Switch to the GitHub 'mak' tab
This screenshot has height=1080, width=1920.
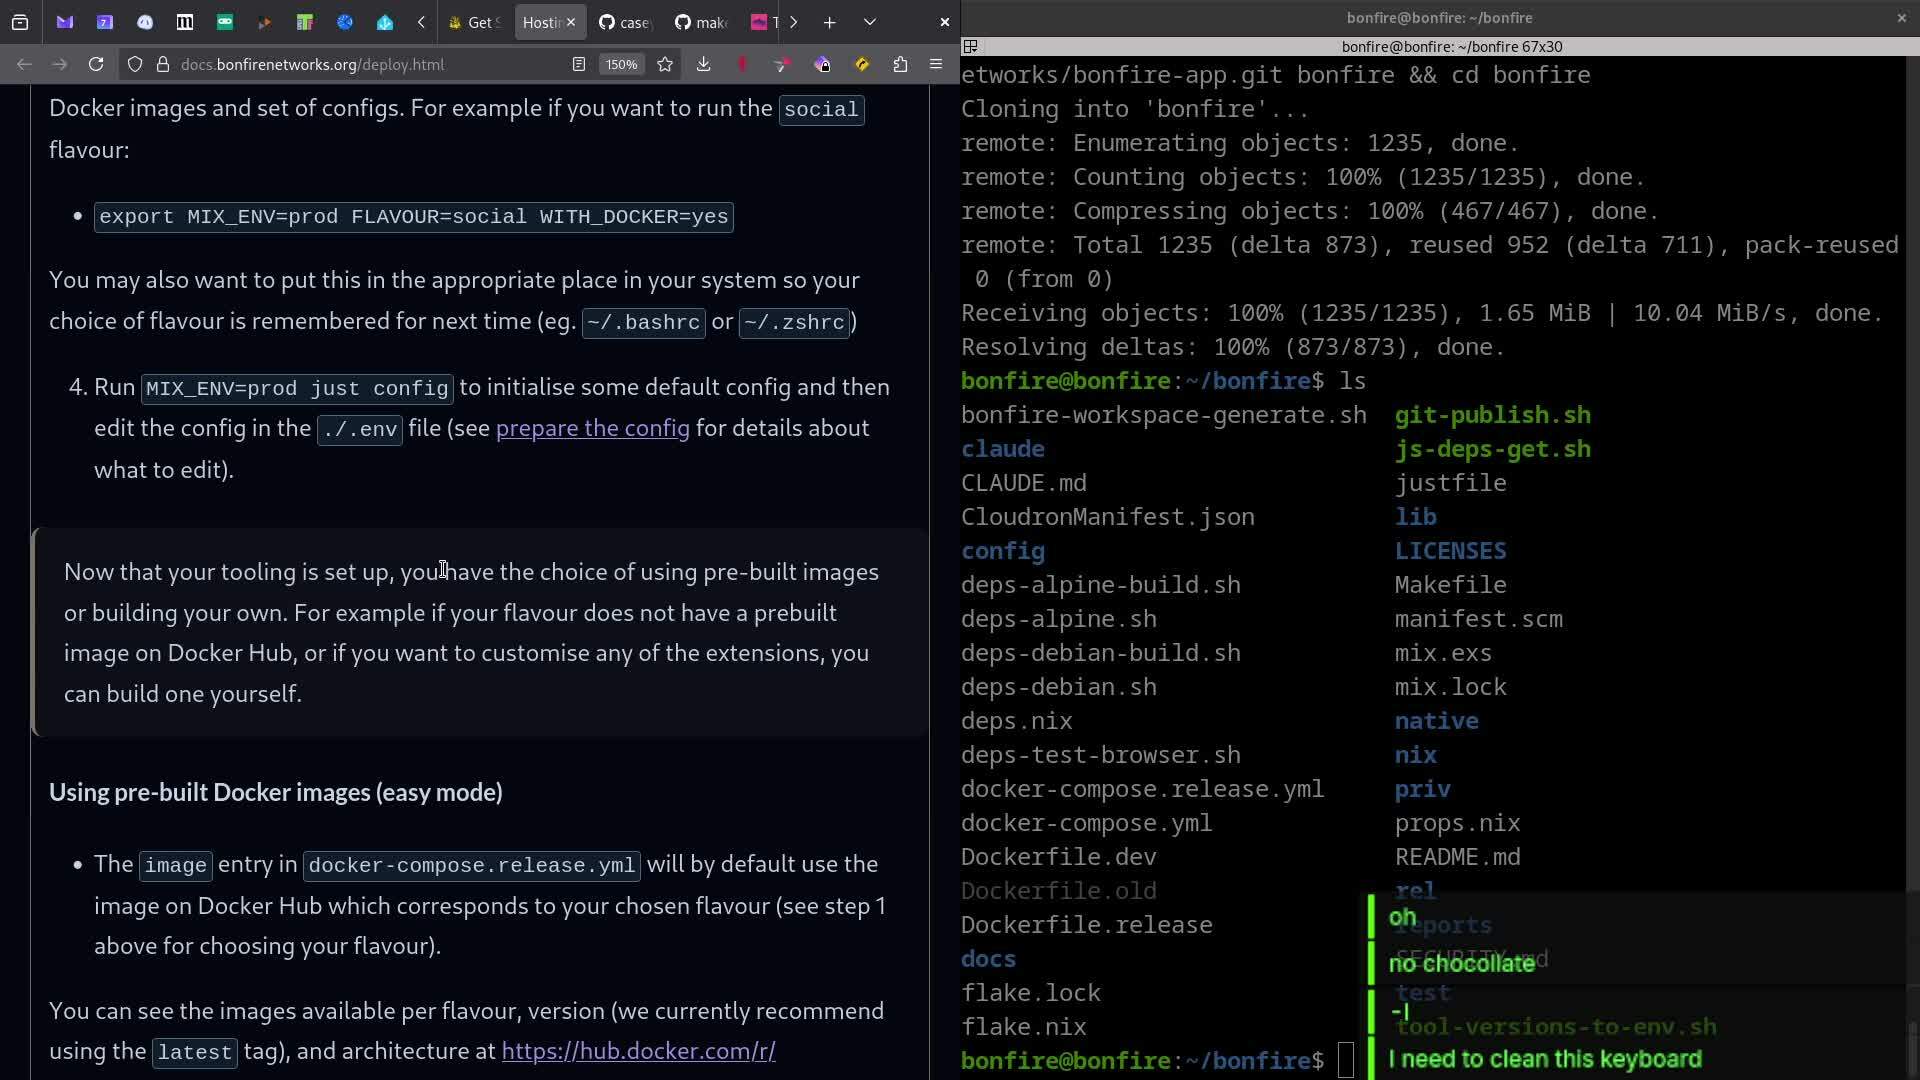(702, 22)
